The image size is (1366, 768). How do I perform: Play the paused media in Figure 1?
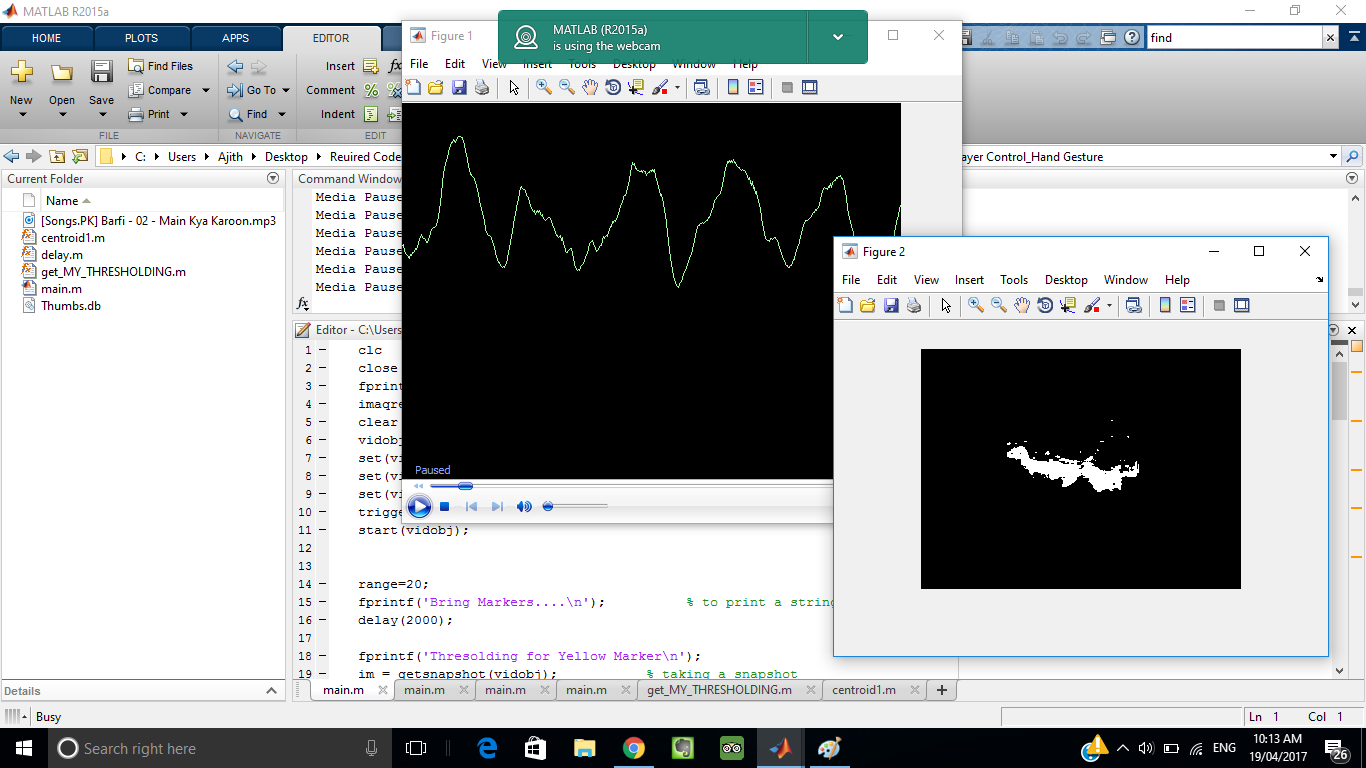(x=419, y=507)
